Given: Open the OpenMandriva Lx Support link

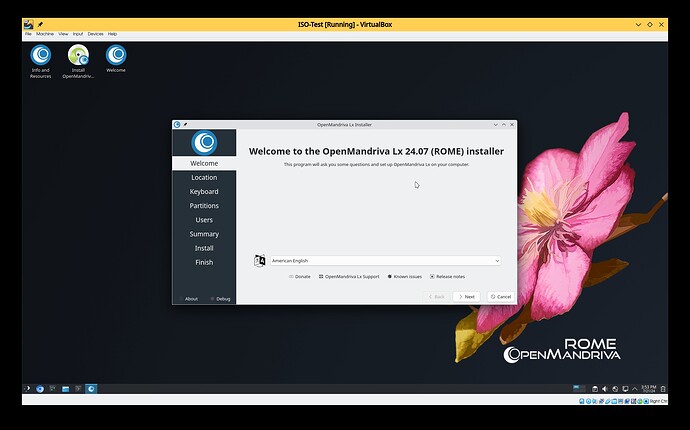Looking at the screenshot, I should tap(349, 276).
